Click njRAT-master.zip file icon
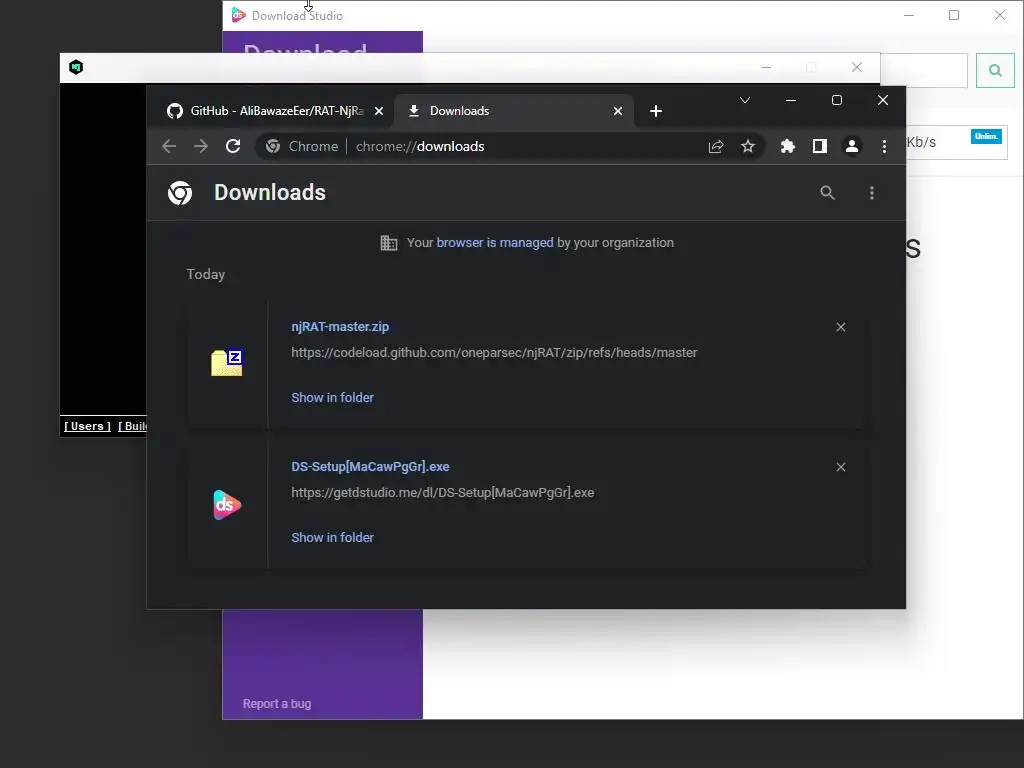 click(227, 362)
